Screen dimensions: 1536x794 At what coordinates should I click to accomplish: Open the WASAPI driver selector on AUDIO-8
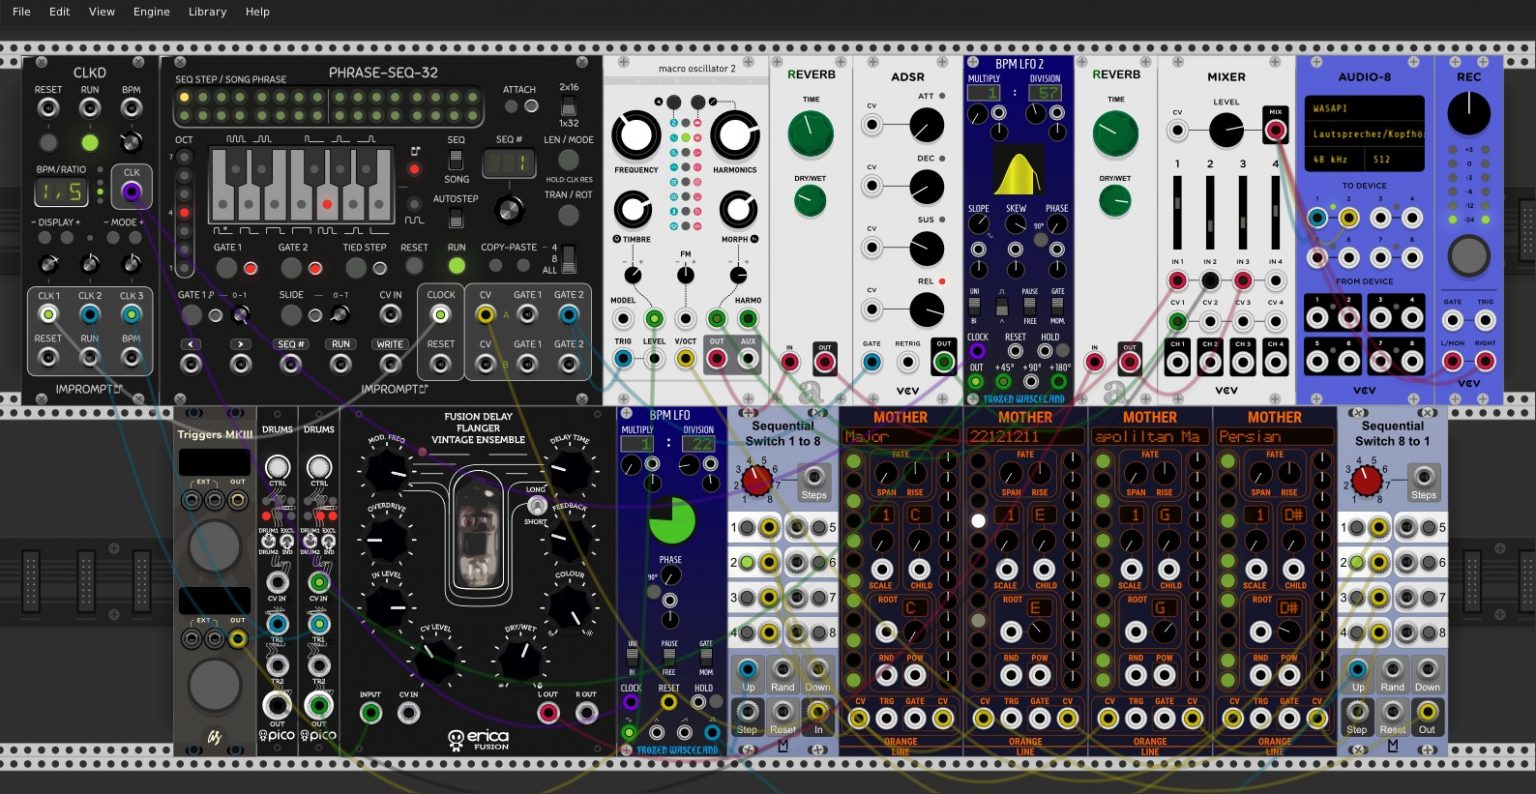tap(1364, 108)
